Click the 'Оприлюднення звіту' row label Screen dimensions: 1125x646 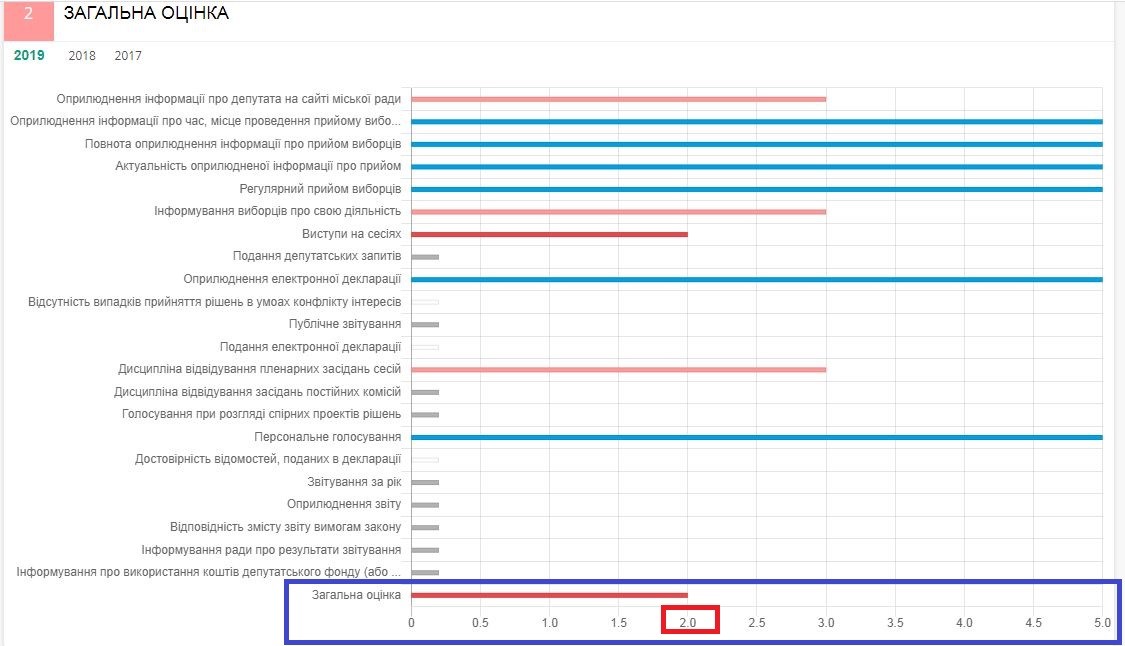[x=344, y=505]
